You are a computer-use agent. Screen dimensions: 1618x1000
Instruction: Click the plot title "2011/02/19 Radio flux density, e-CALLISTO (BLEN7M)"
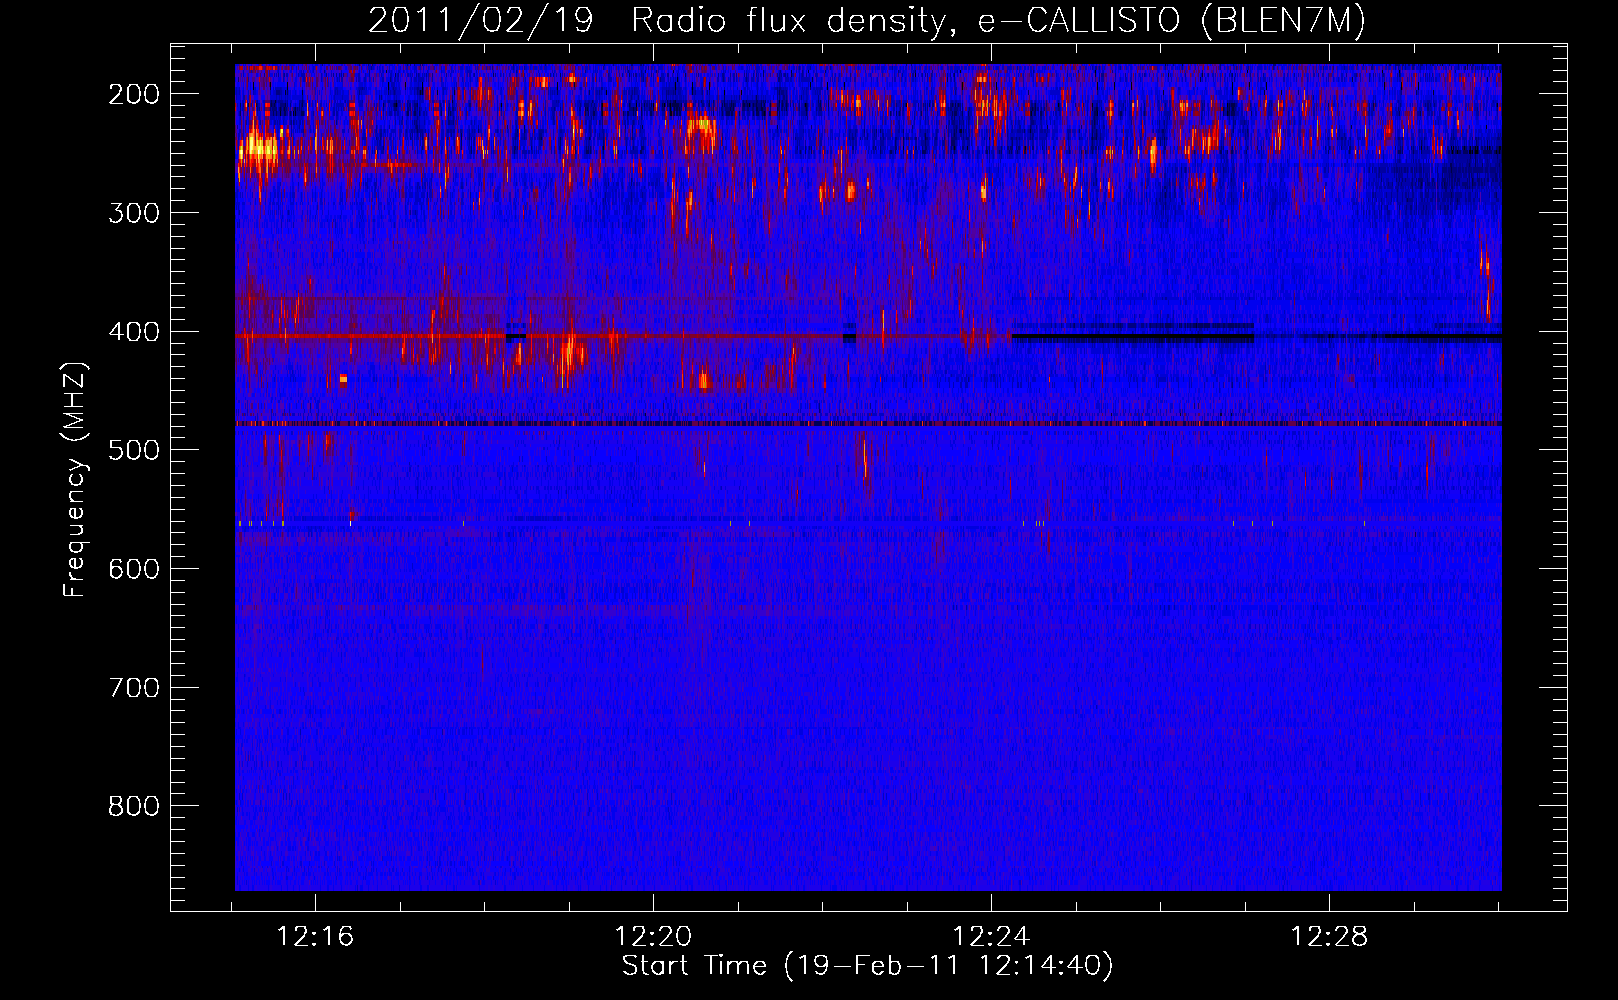point(866,21)
